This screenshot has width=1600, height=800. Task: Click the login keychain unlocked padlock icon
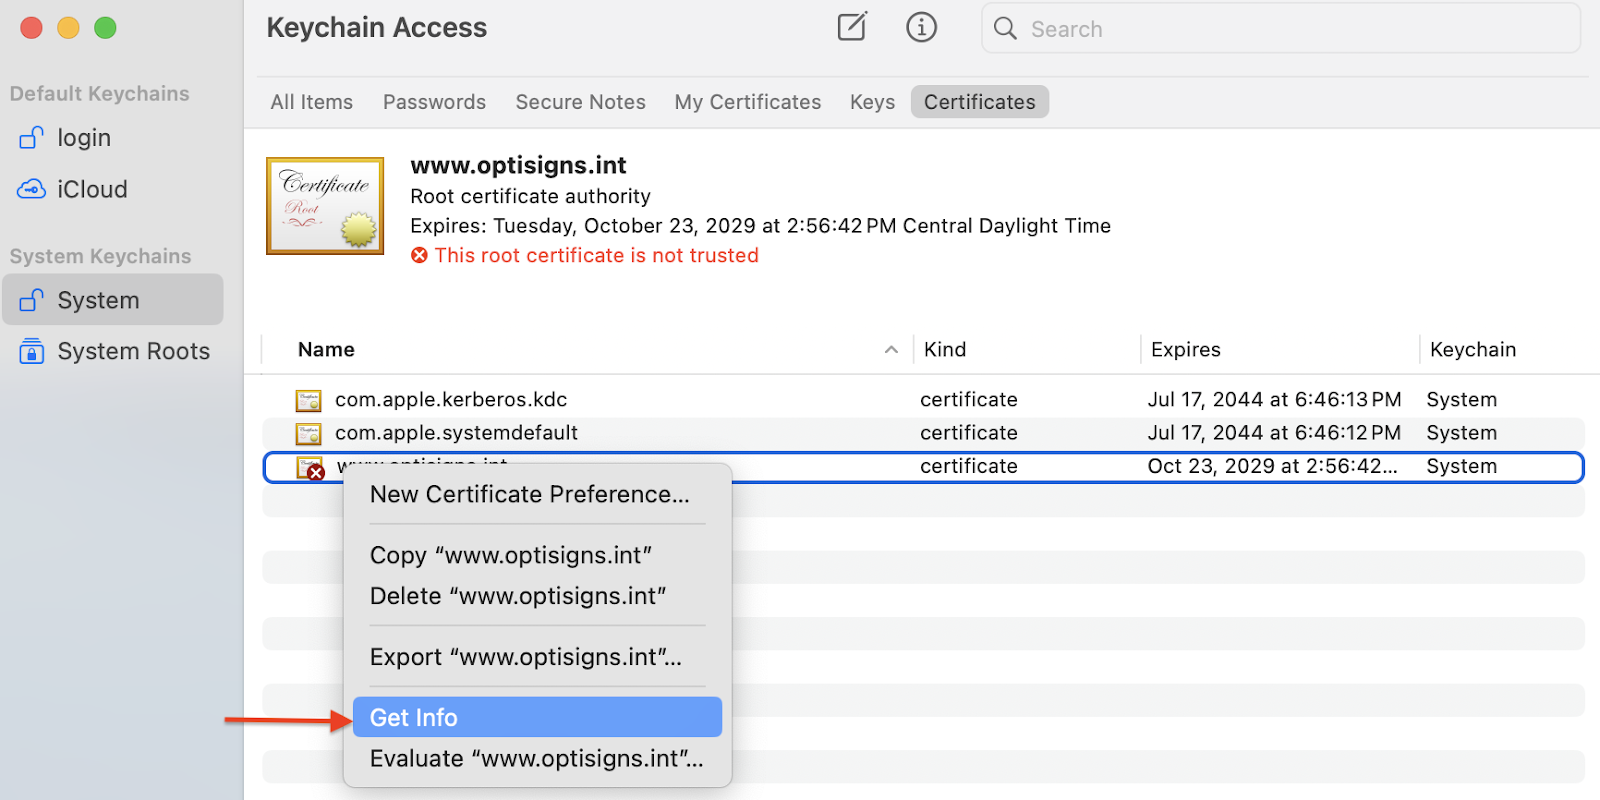[x=32, y=137]
